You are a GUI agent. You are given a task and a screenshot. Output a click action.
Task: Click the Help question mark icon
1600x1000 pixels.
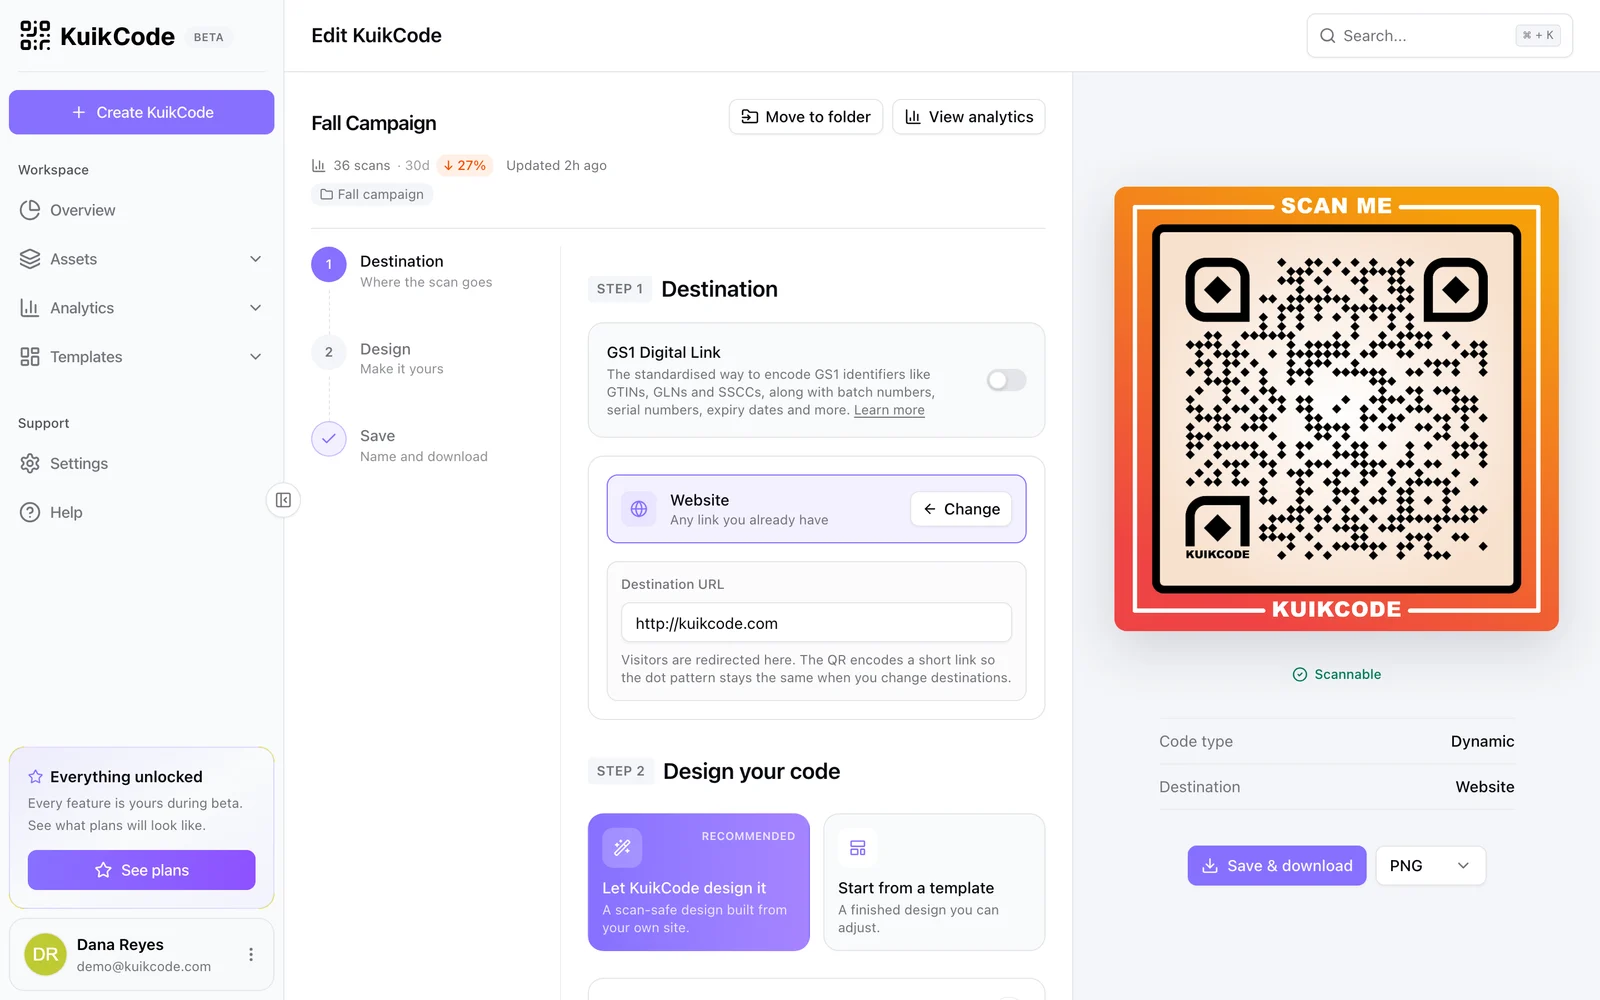pos(30,512)
